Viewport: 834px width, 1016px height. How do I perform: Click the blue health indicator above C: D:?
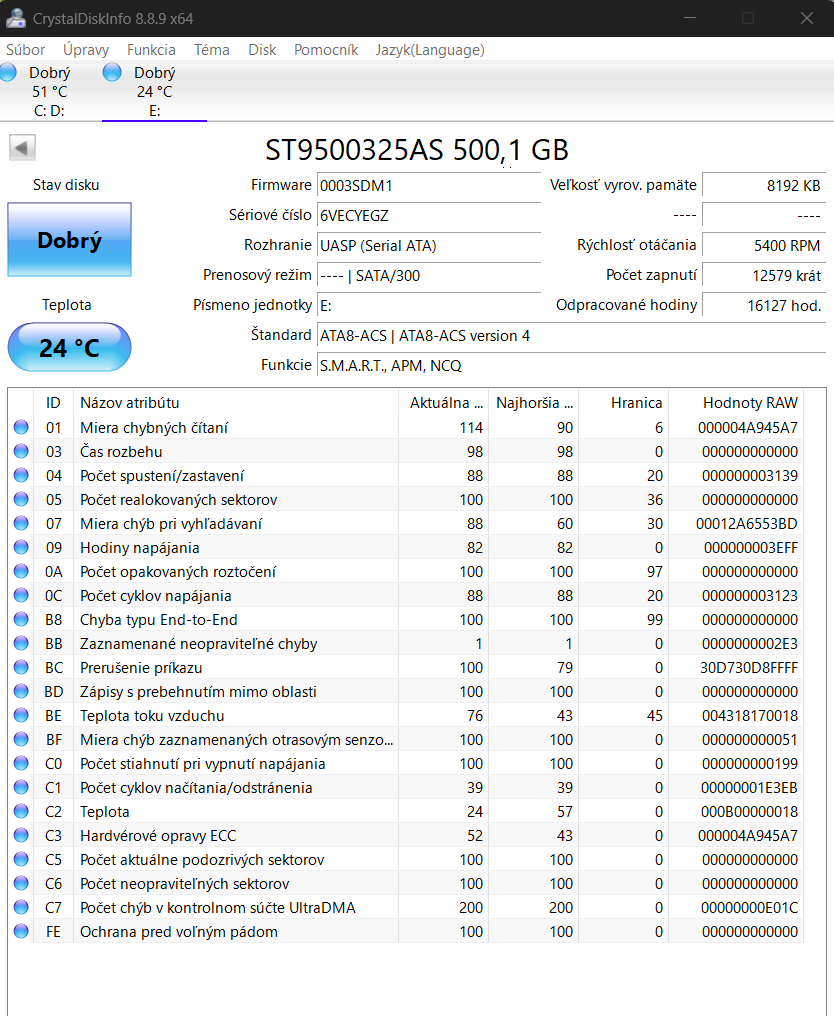point(8,72)
